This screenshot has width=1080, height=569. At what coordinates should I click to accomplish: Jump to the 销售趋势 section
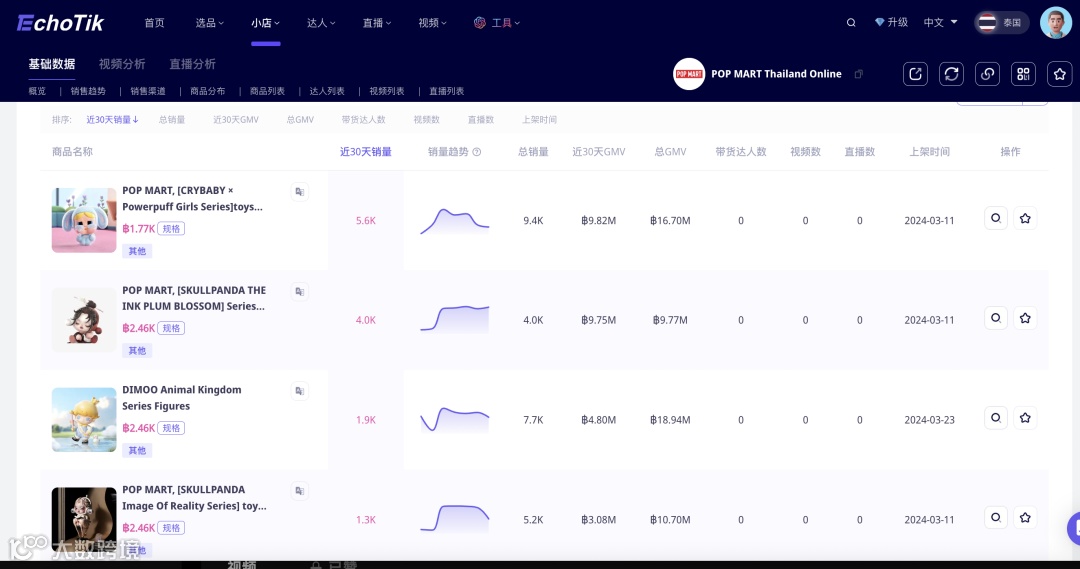tap(88, 91)
